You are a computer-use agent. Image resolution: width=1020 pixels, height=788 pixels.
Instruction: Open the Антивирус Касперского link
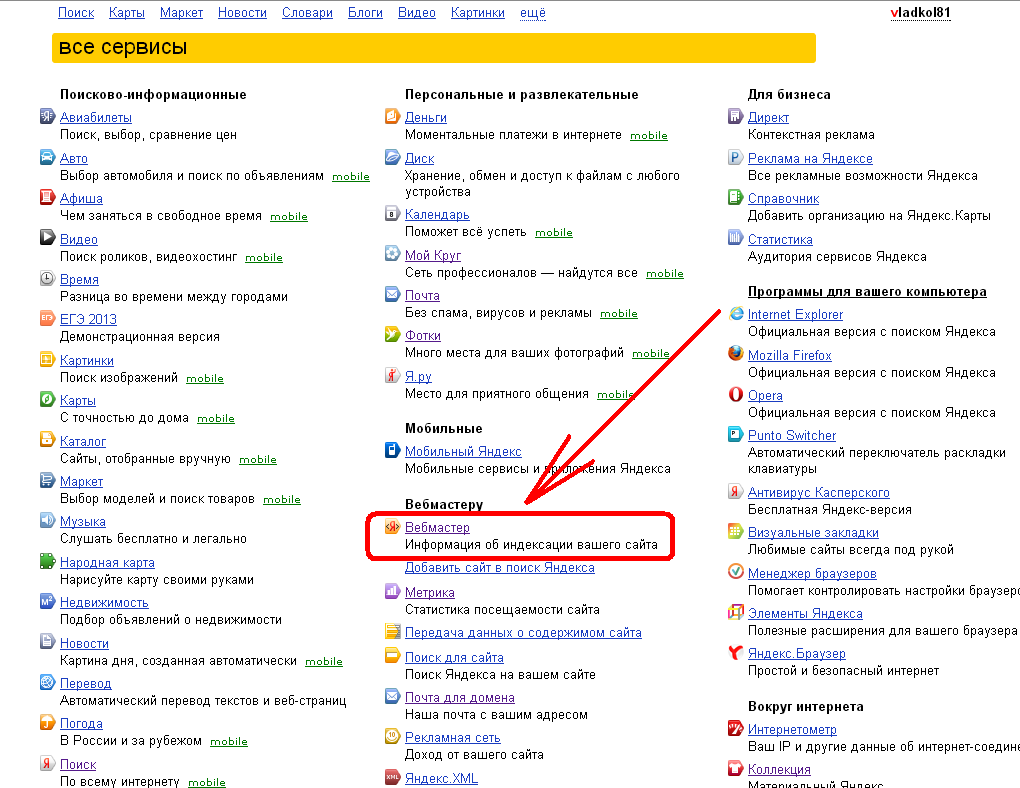818,493
